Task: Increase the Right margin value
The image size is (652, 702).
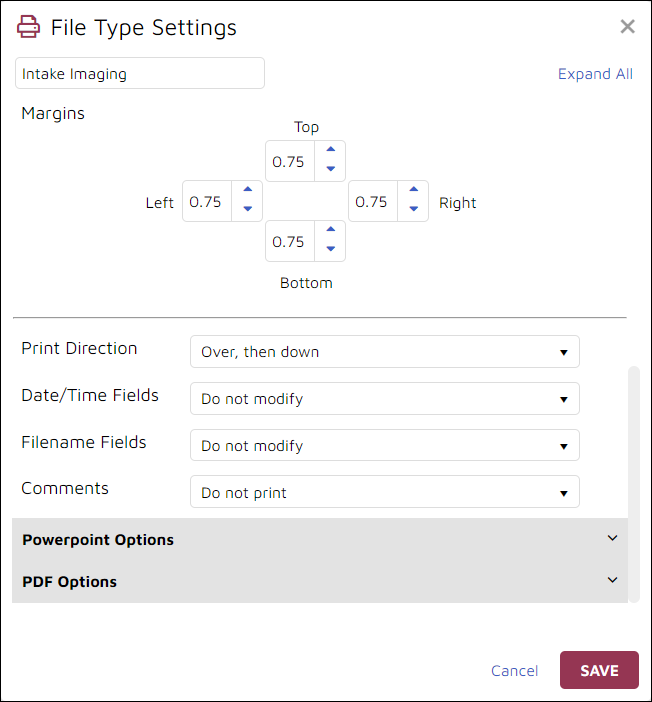Action: (414, 189)
